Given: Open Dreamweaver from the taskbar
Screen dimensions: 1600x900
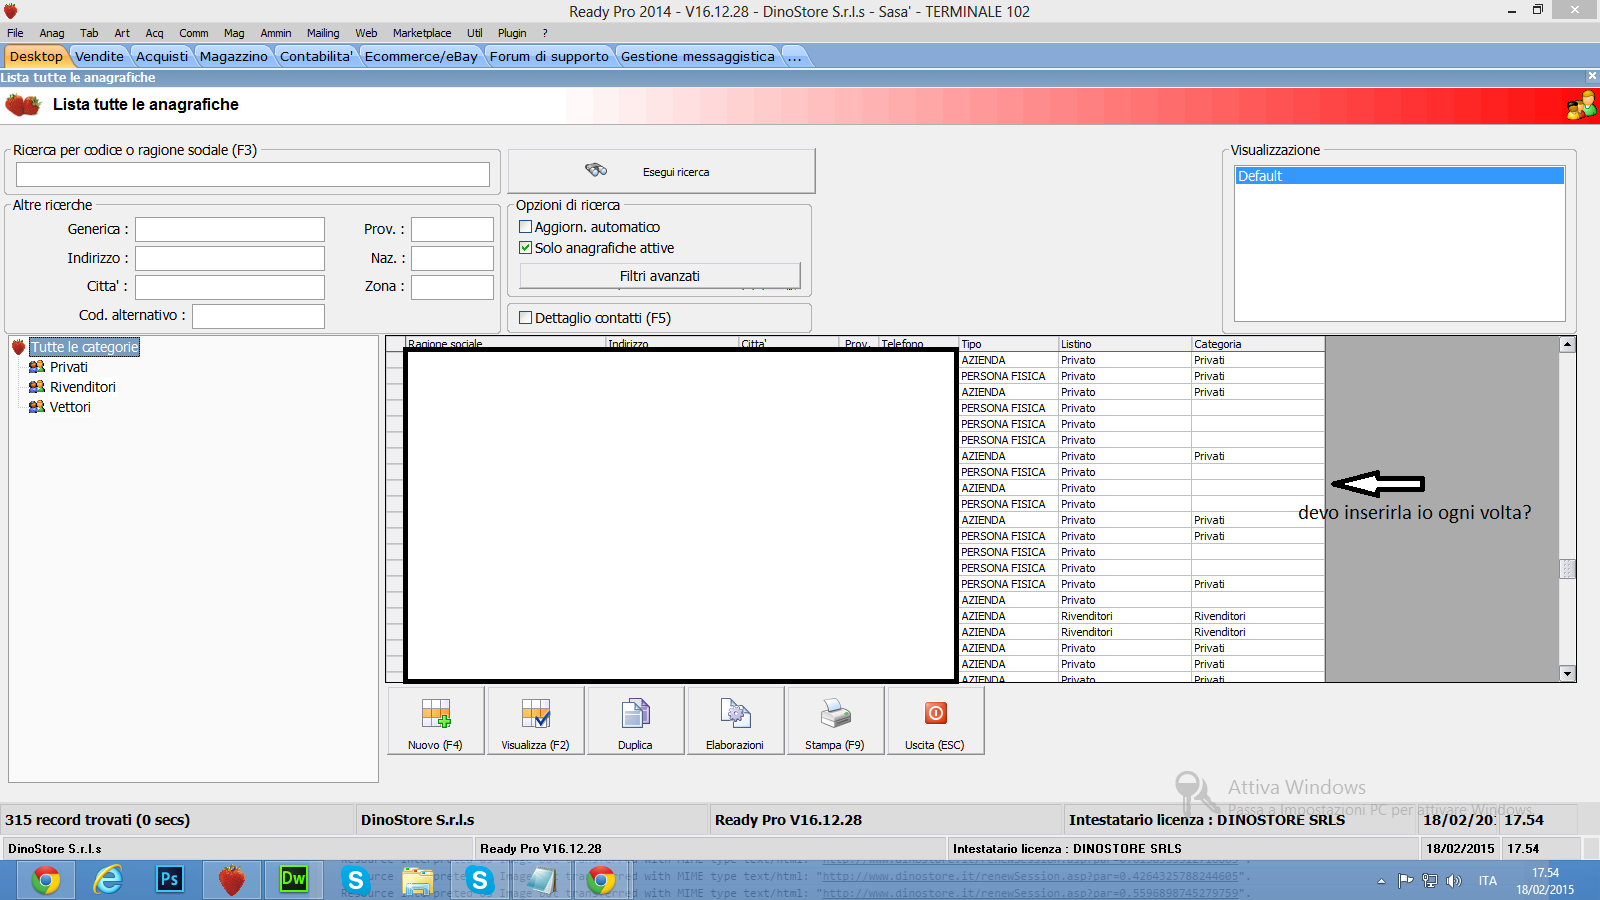Looking at the screenshot, I should coord(293,880).
